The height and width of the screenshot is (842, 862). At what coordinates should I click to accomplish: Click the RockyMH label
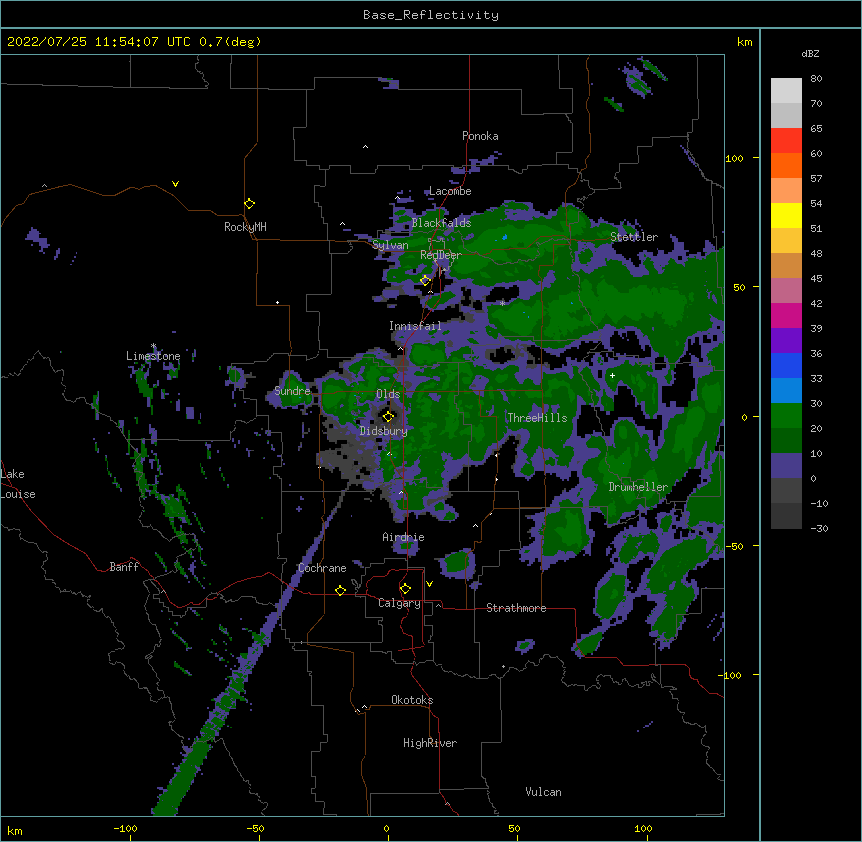245,227
